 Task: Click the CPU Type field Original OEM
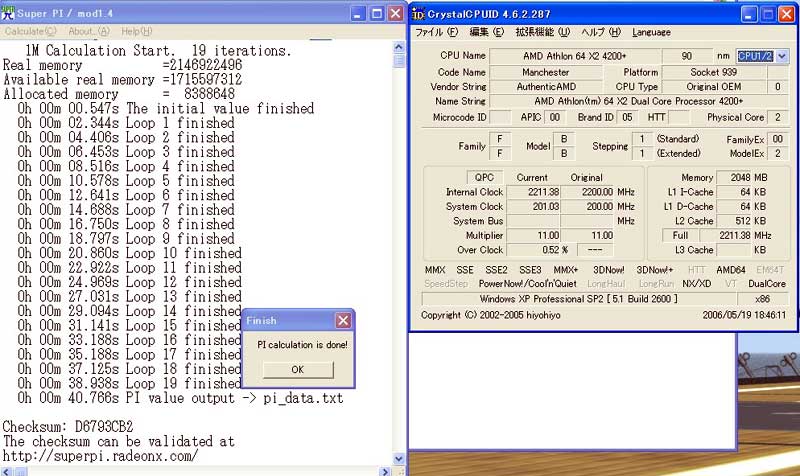click(713, 87)
